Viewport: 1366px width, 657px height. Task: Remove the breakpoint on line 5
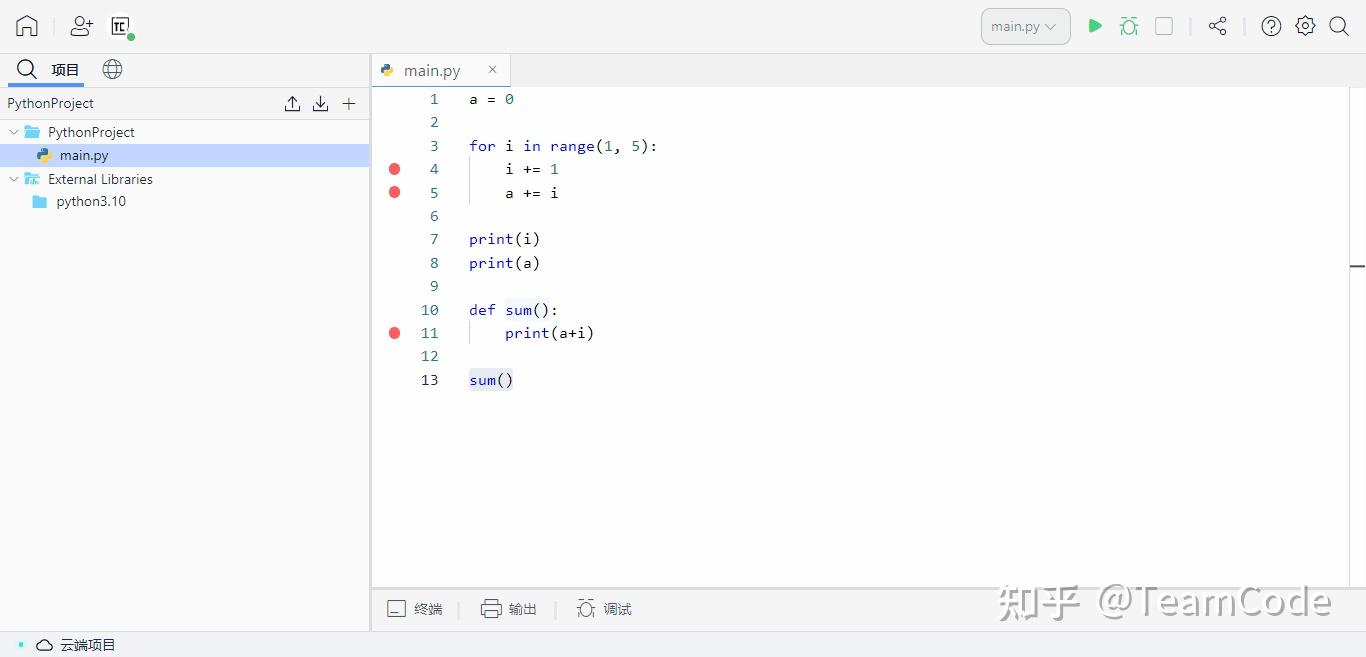[394, 192]
